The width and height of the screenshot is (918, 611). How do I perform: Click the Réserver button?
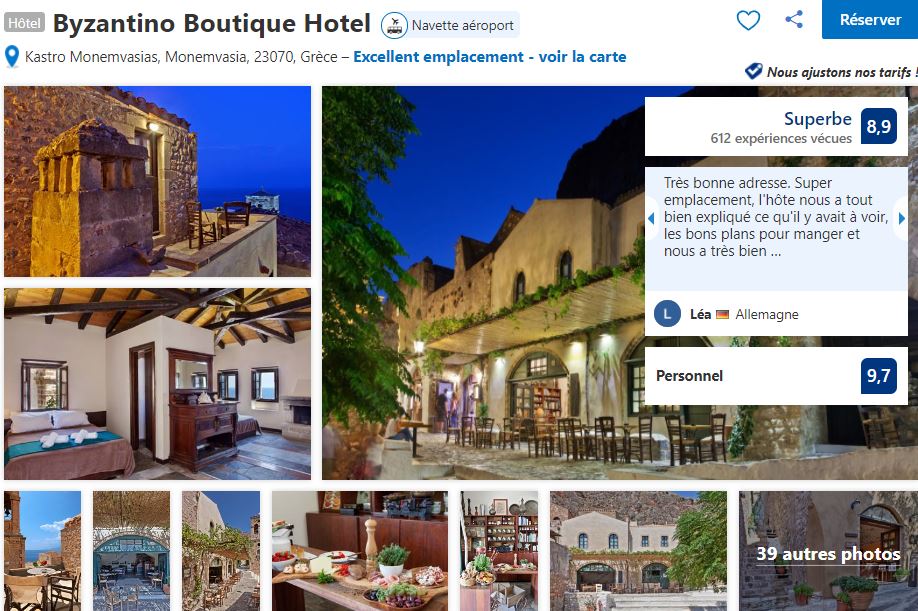click(x=870, y=19)
